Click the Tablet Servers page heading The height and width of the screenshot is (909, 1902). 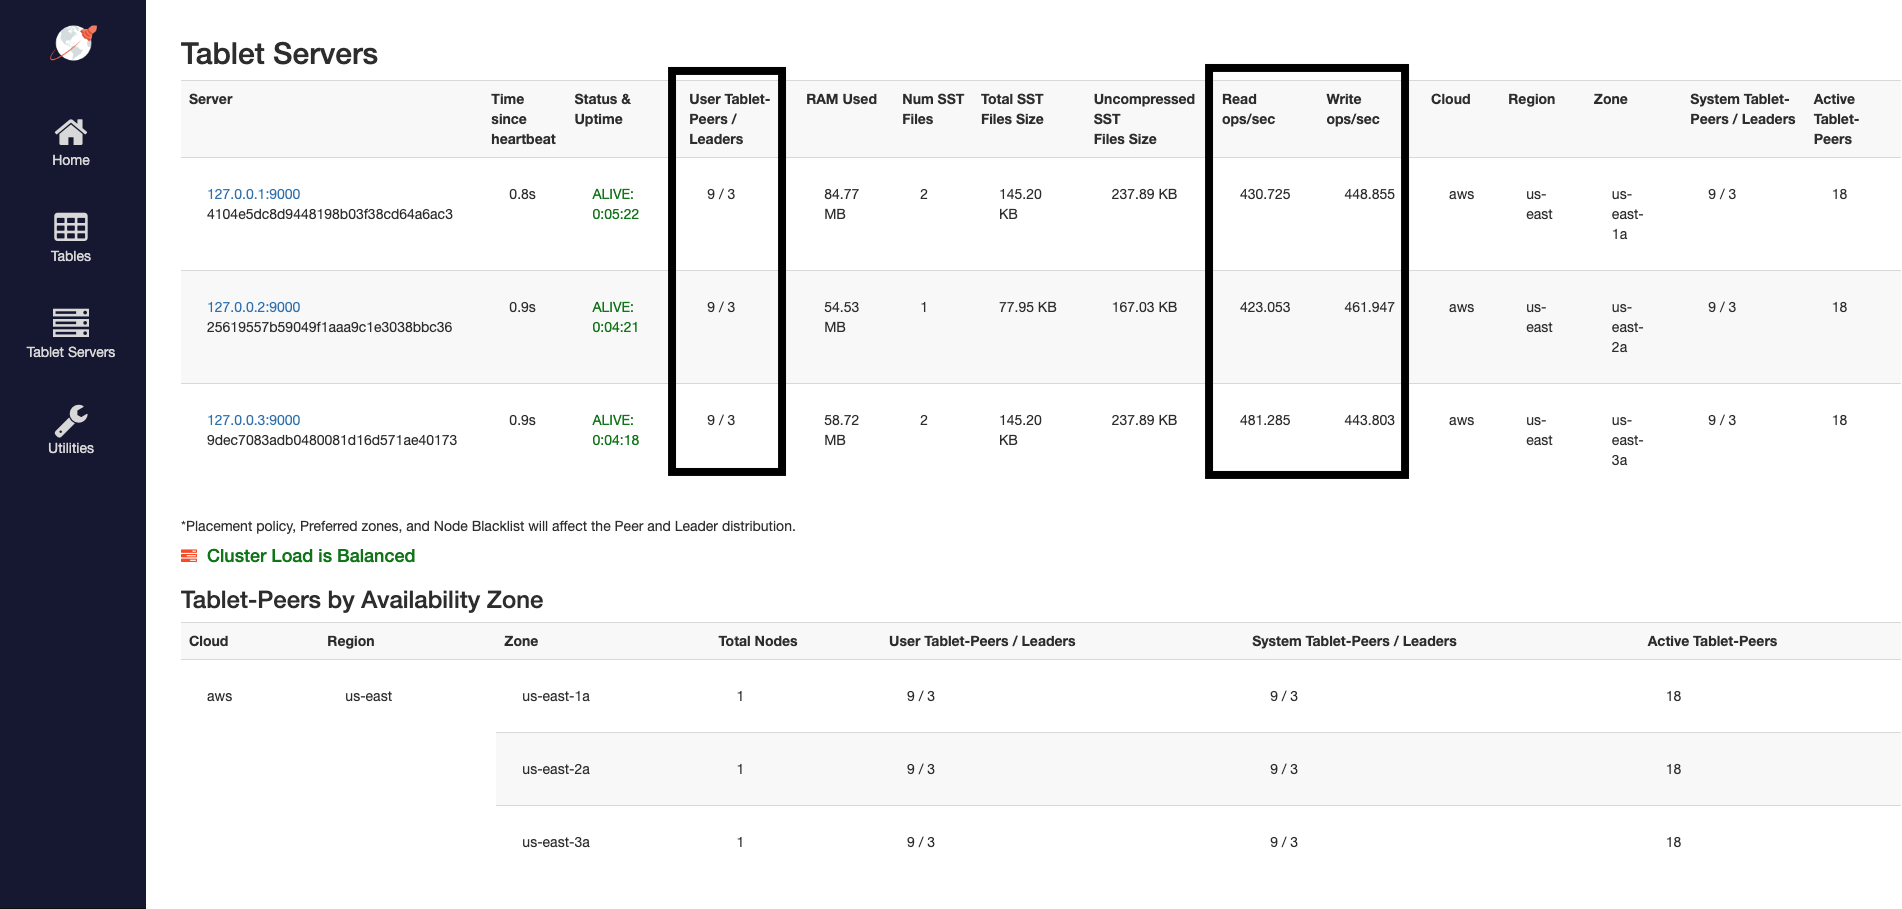279,54
